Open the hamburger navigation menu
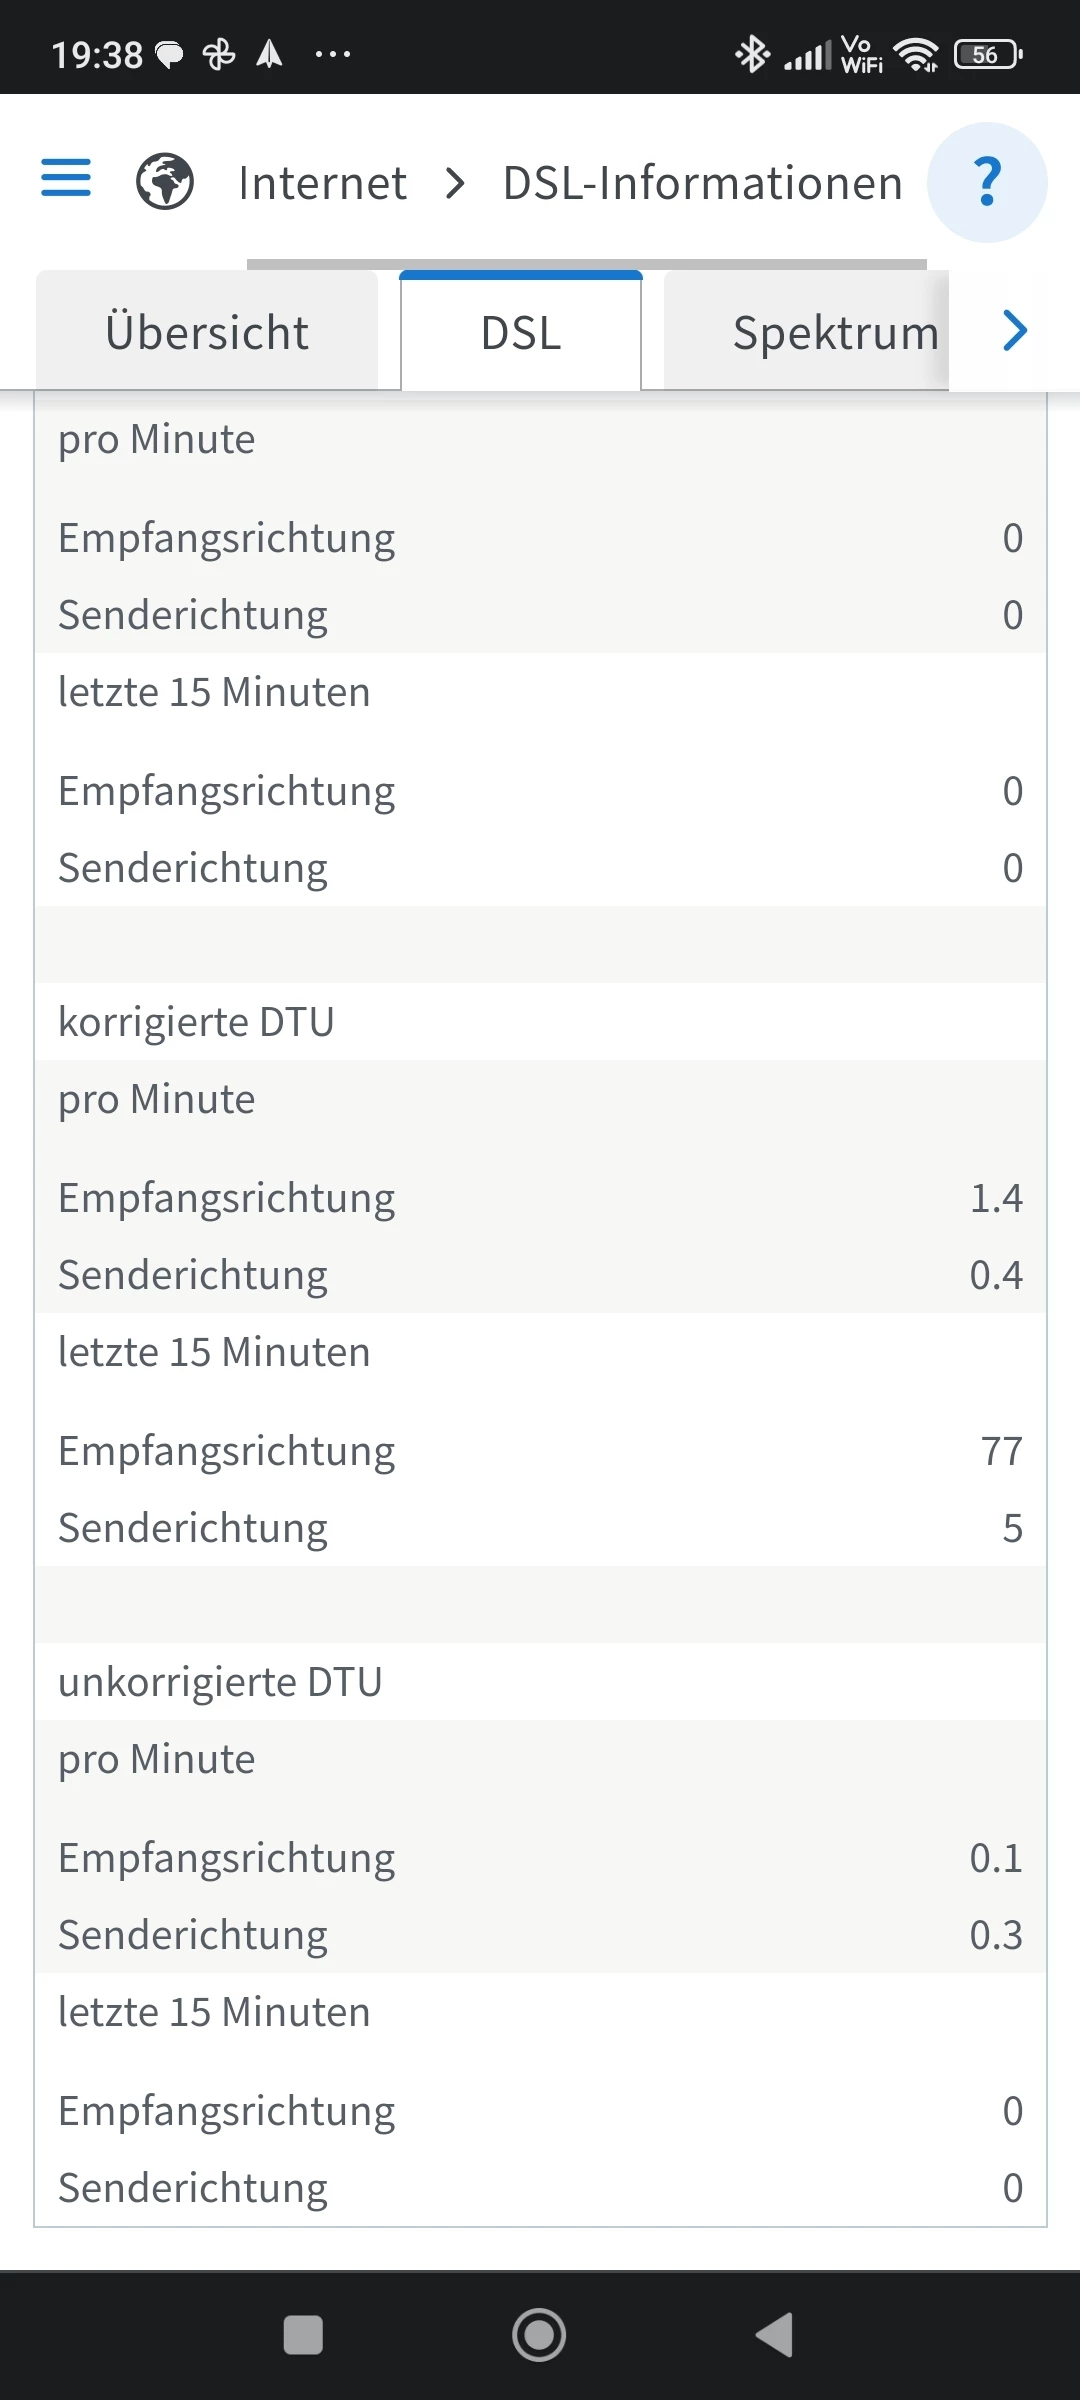The width and height of the screenshot is (1080, 2400). tap(66, 178)
